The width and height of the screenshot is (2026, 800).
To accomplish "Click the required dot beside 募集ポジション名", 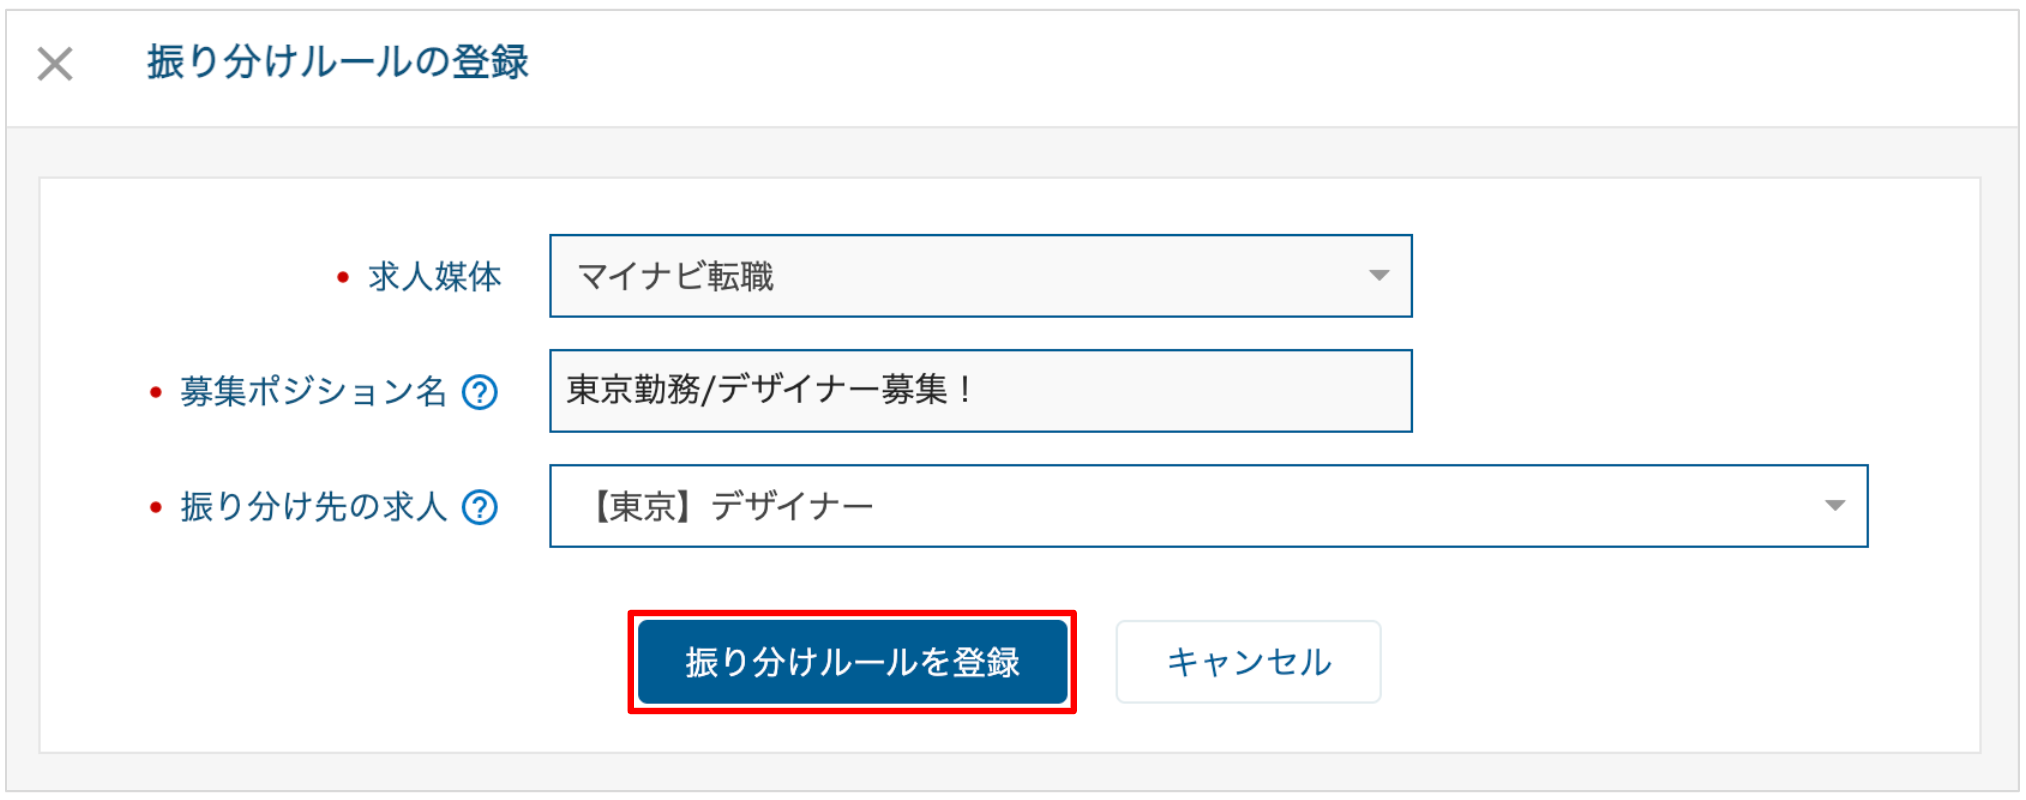I will [x=156, y=393].
